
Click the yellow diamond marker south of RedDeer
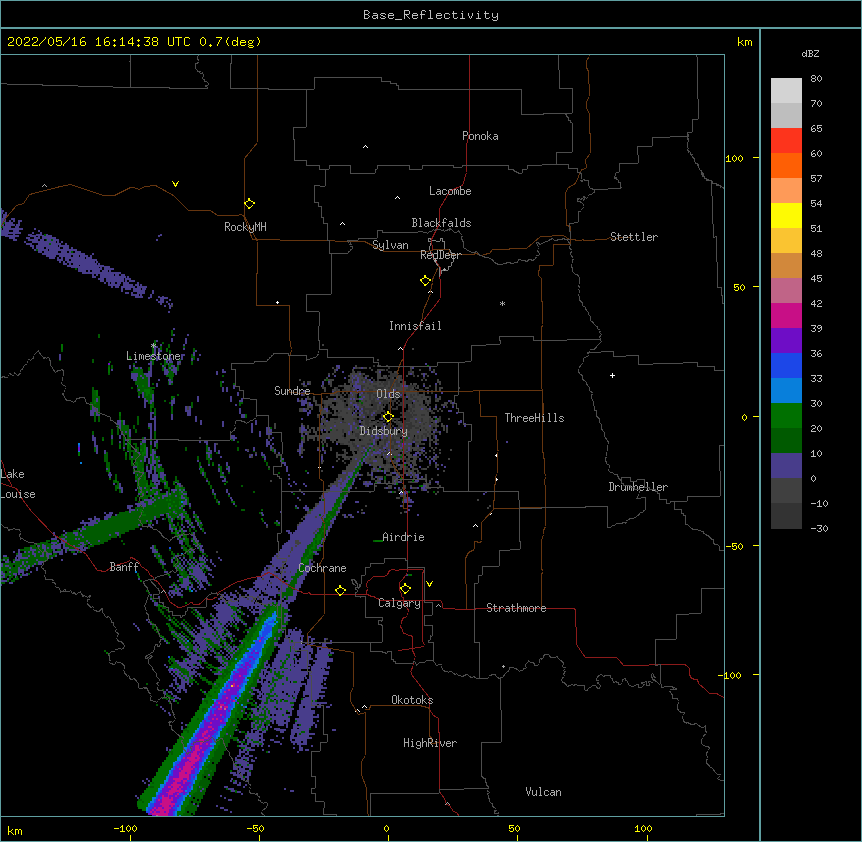[426, 281]
